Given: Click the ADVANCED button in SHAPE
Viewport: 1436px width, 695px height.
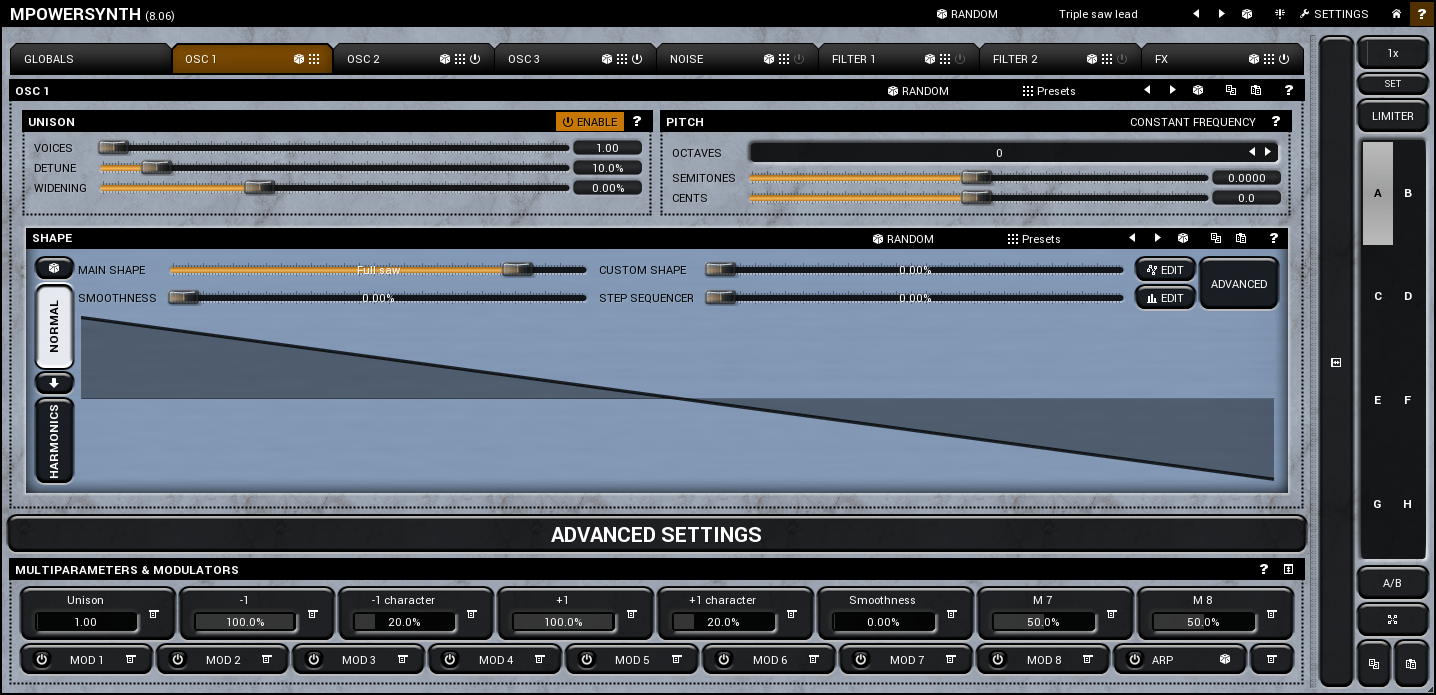Looking at the screenshot, I should 1239,284.
